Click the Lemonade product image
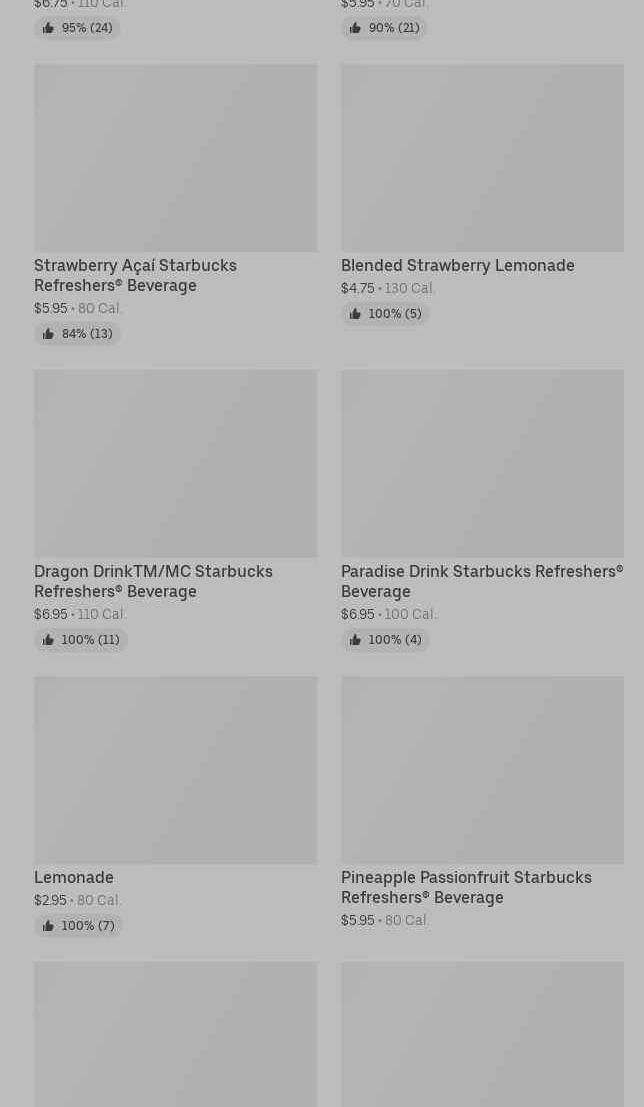The image size is (644, 1107). [x=175, y=770]
